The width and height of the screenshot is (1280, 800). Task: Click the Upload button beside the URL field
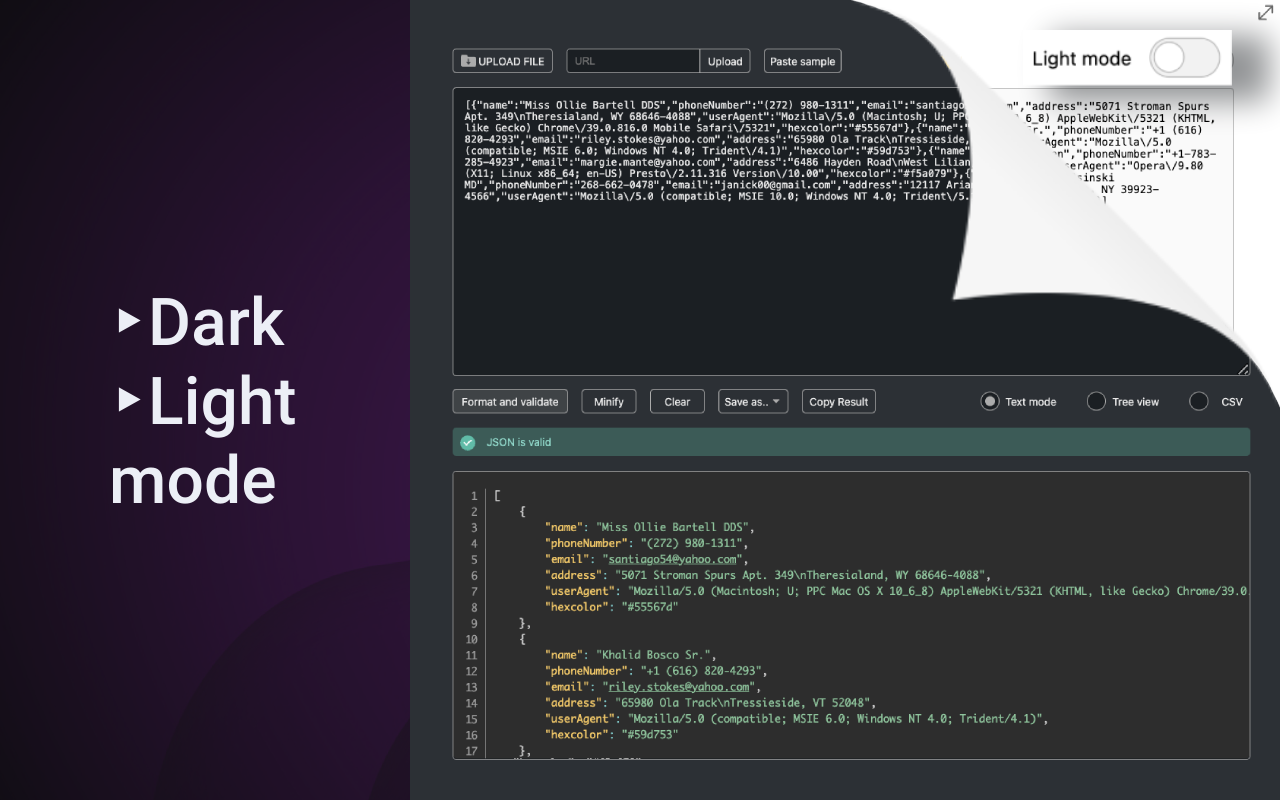(x=725, y=61)
